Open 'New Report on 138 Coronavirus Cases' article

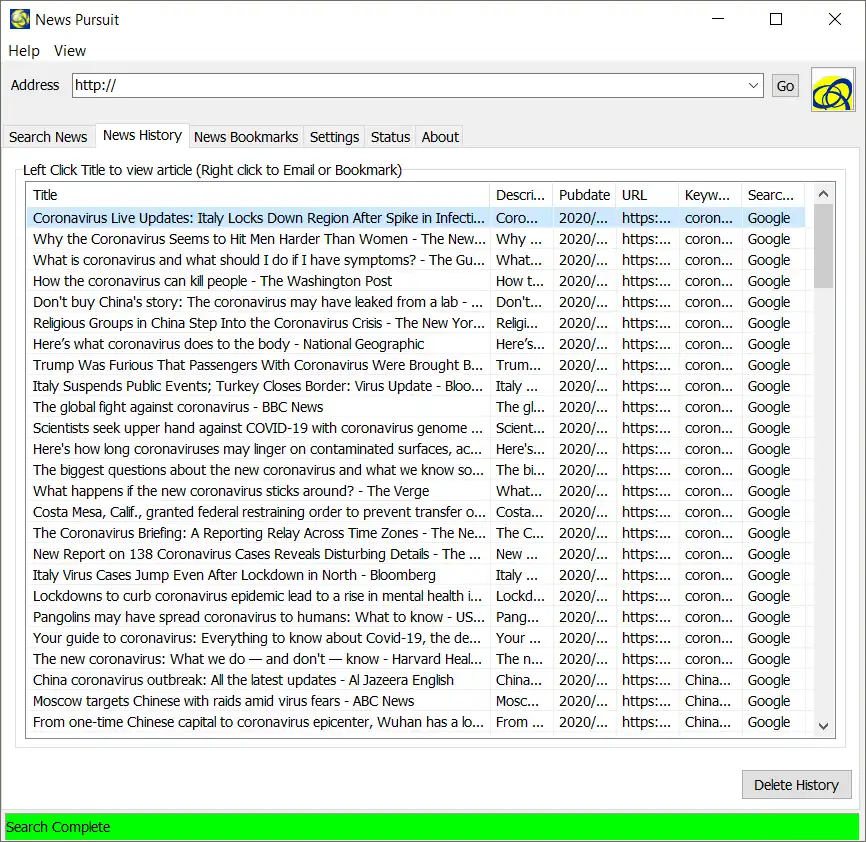tap(257, 554)
